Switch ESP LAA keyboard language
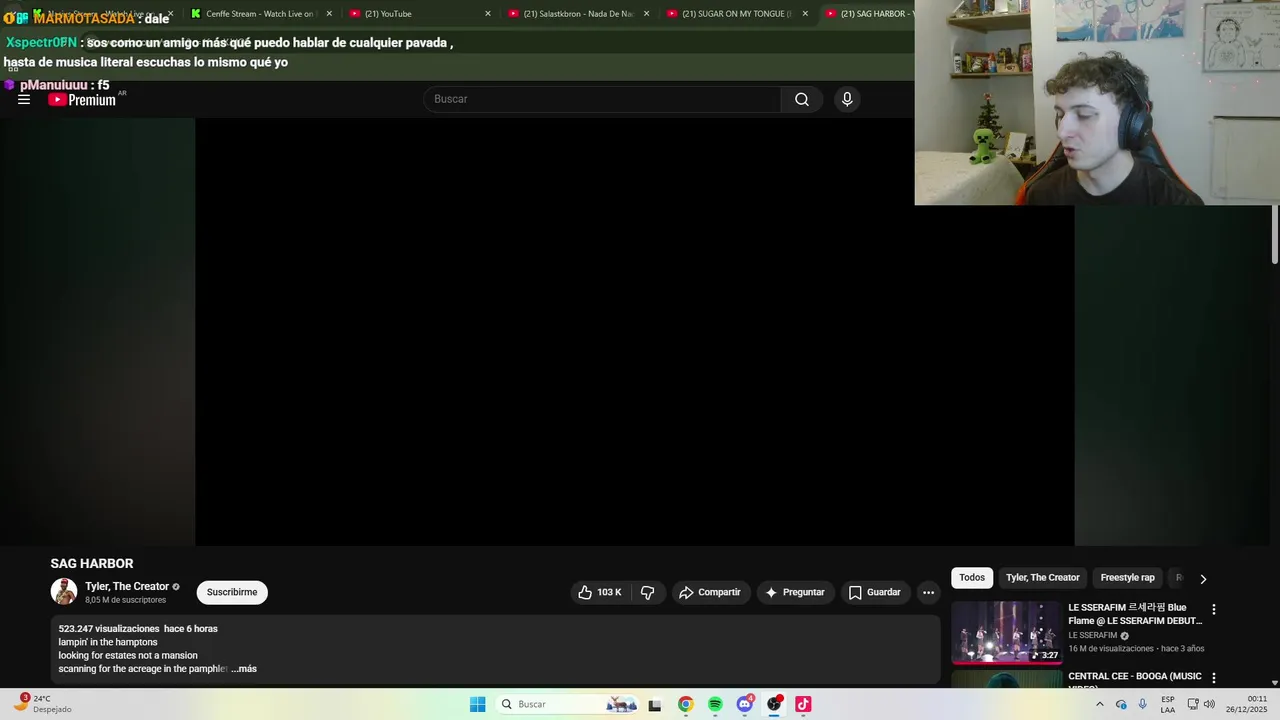Viewport: 1280px width, 720px height. [x=1168, y=704]
